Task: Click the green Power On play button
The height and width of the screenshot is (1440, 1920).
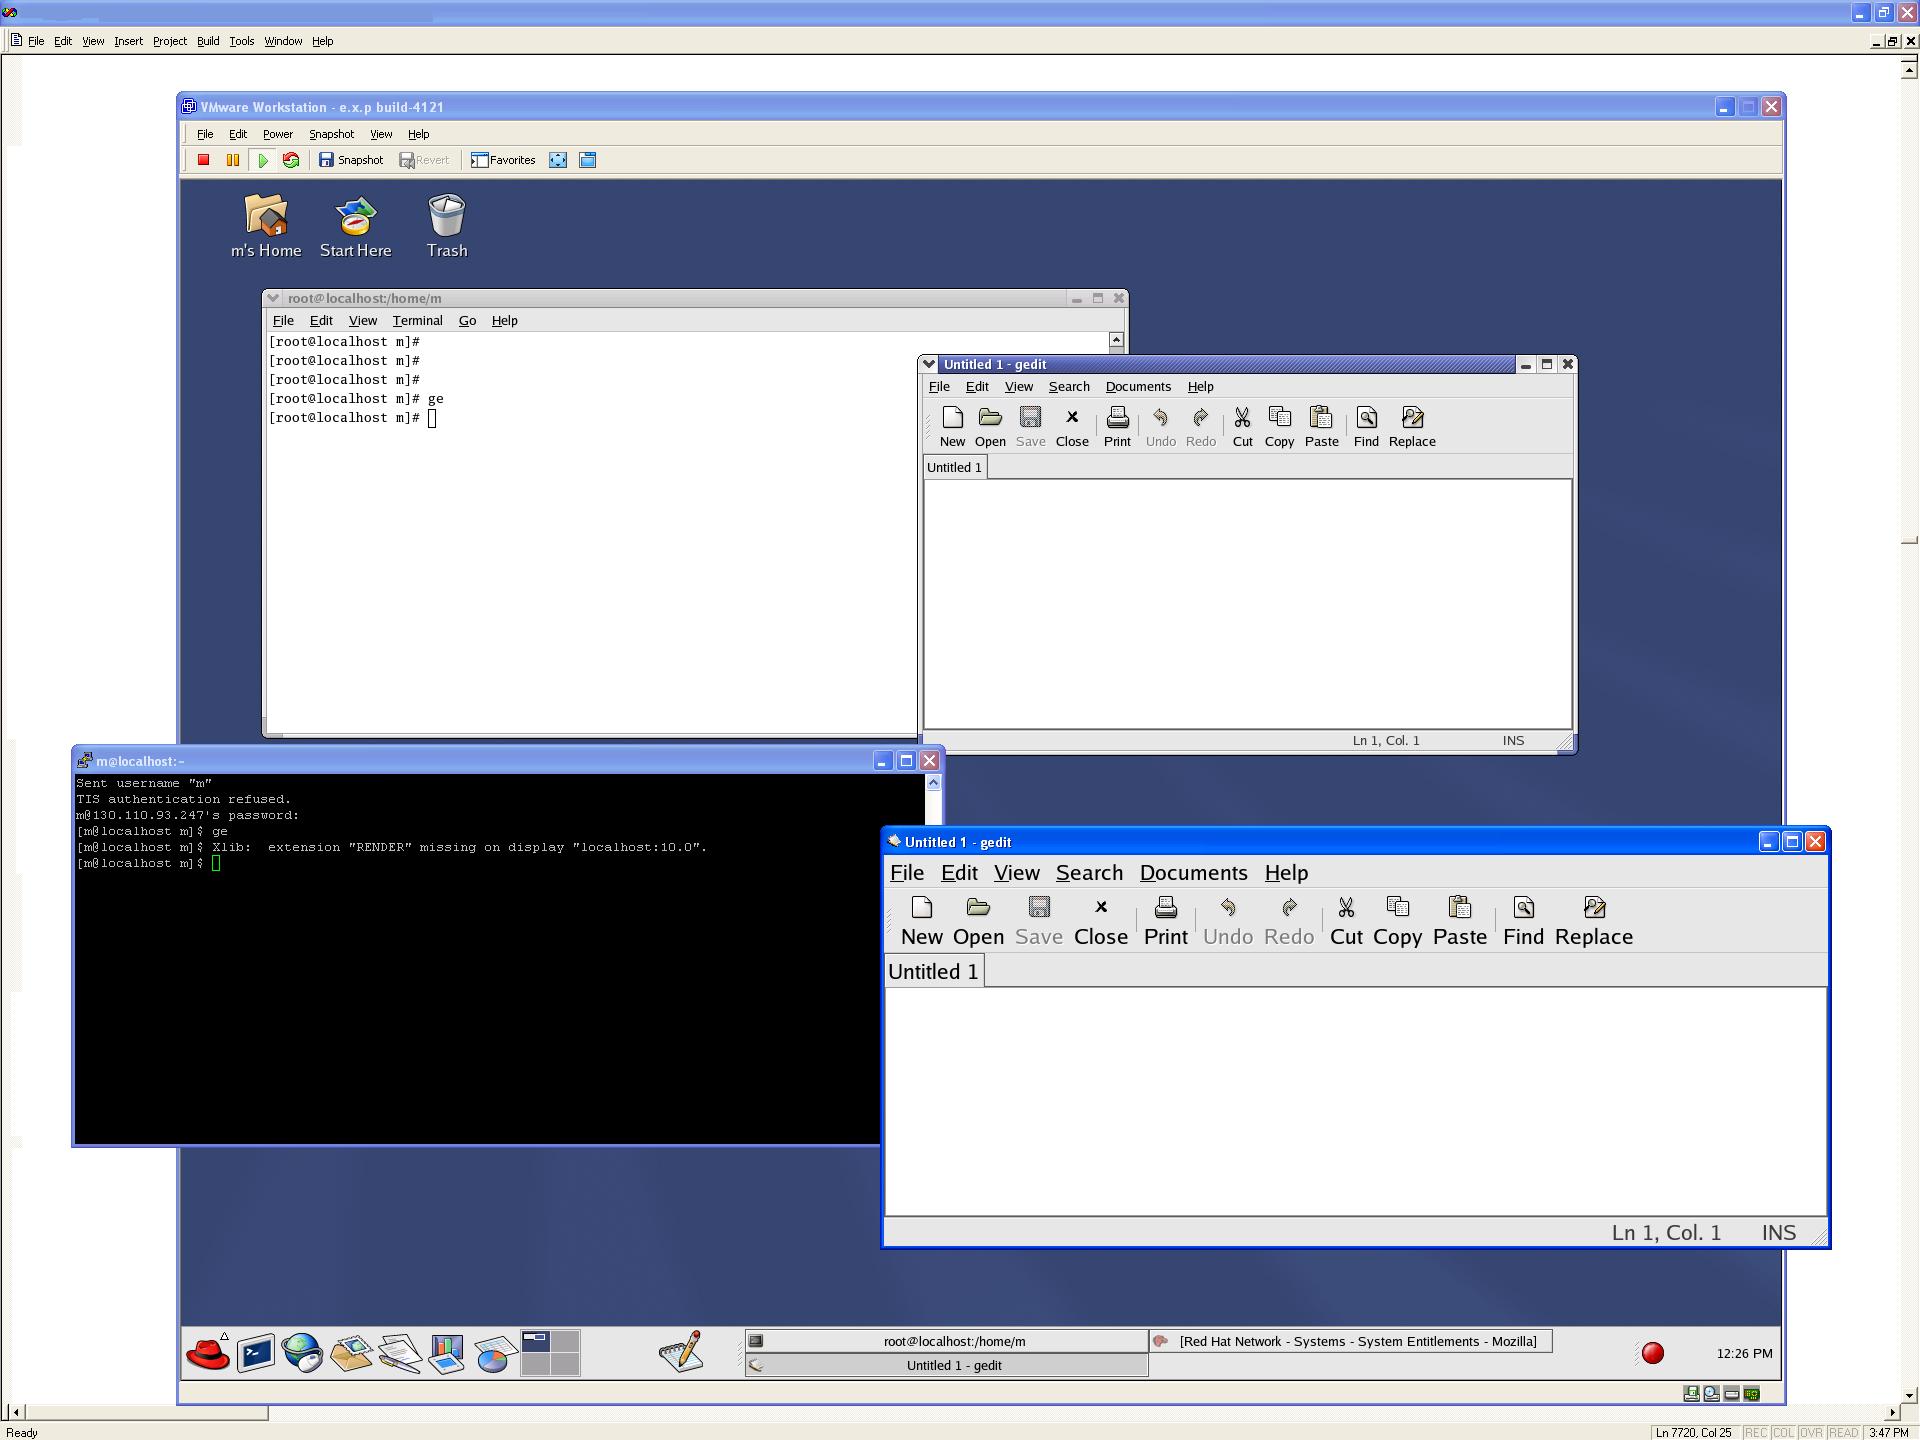Action: pos(262,160)
